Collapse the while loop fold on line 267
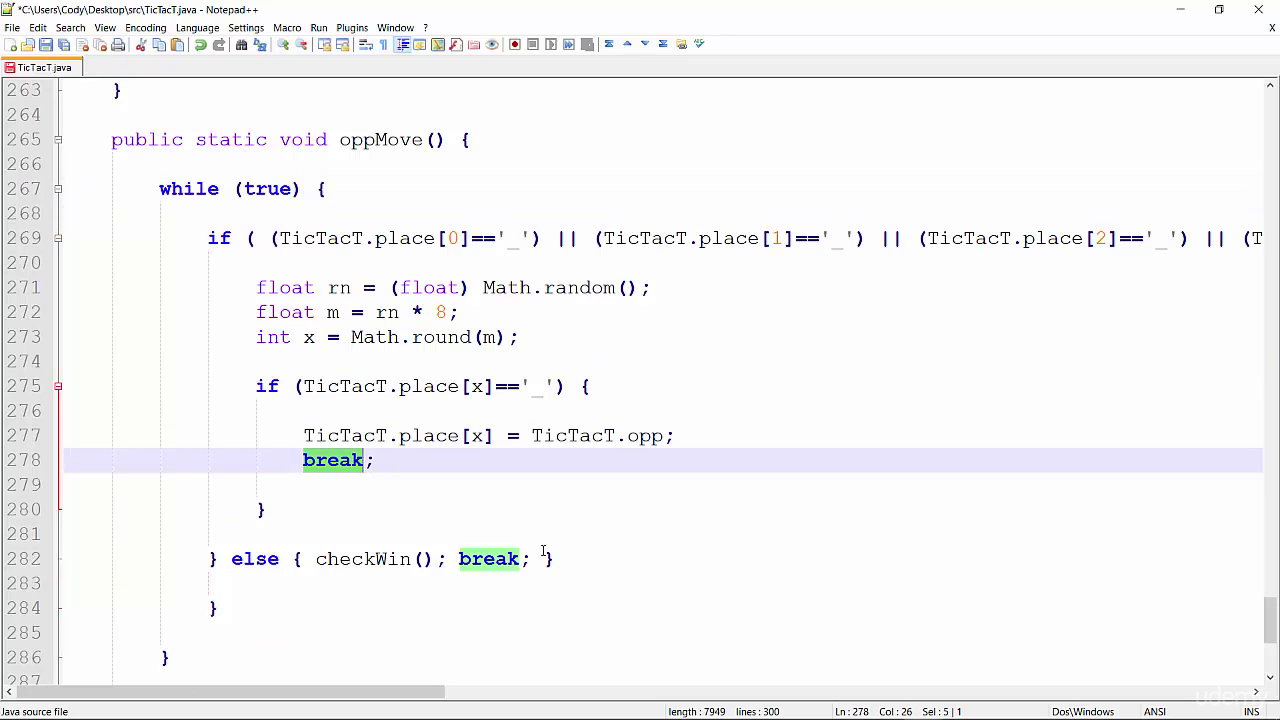Viewport: 1280px width, 720px height. click(58, 189)
